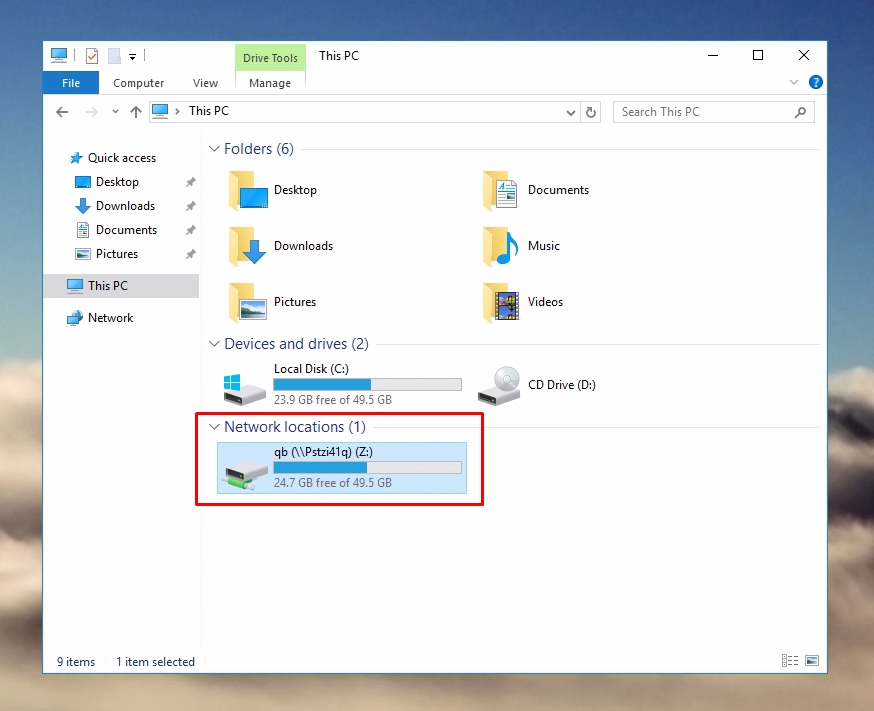
Task: Collapse the Folders (6) group
Action: (214, 149)
